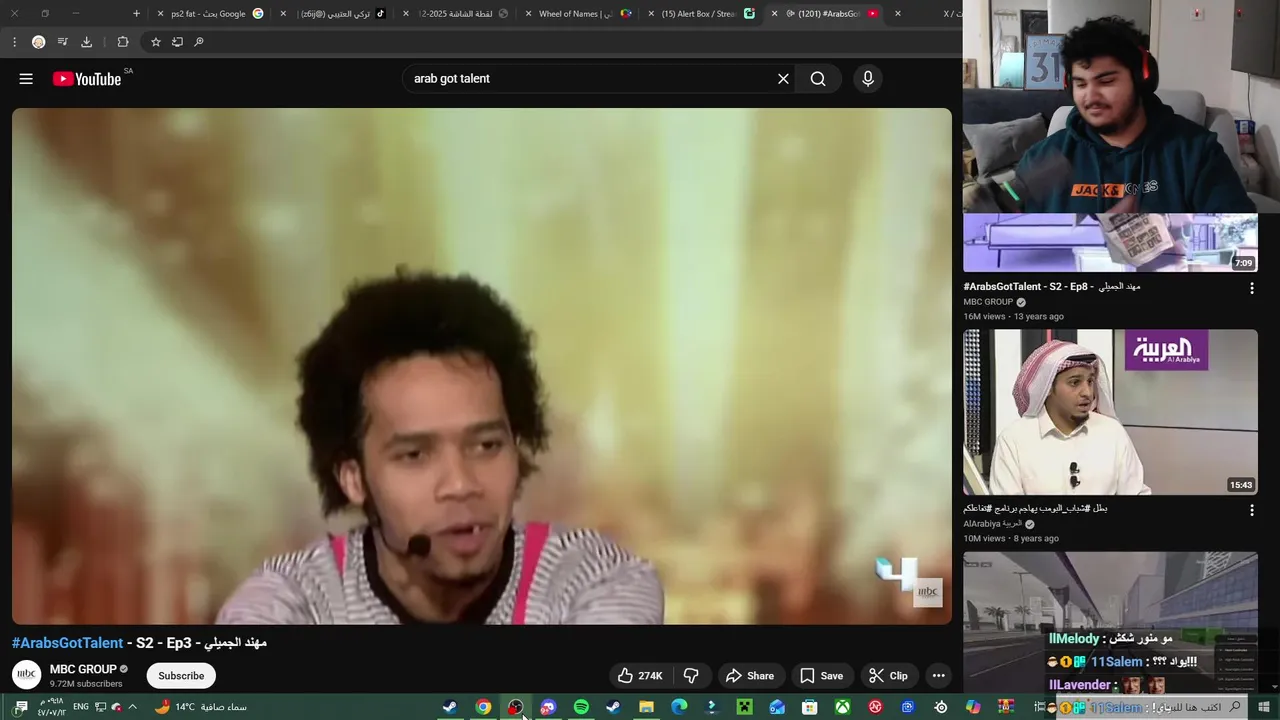The width and height of the screenshot is (1280, 720).
Task: Show hidden system tray icons
Action: [x=132, y=707]
